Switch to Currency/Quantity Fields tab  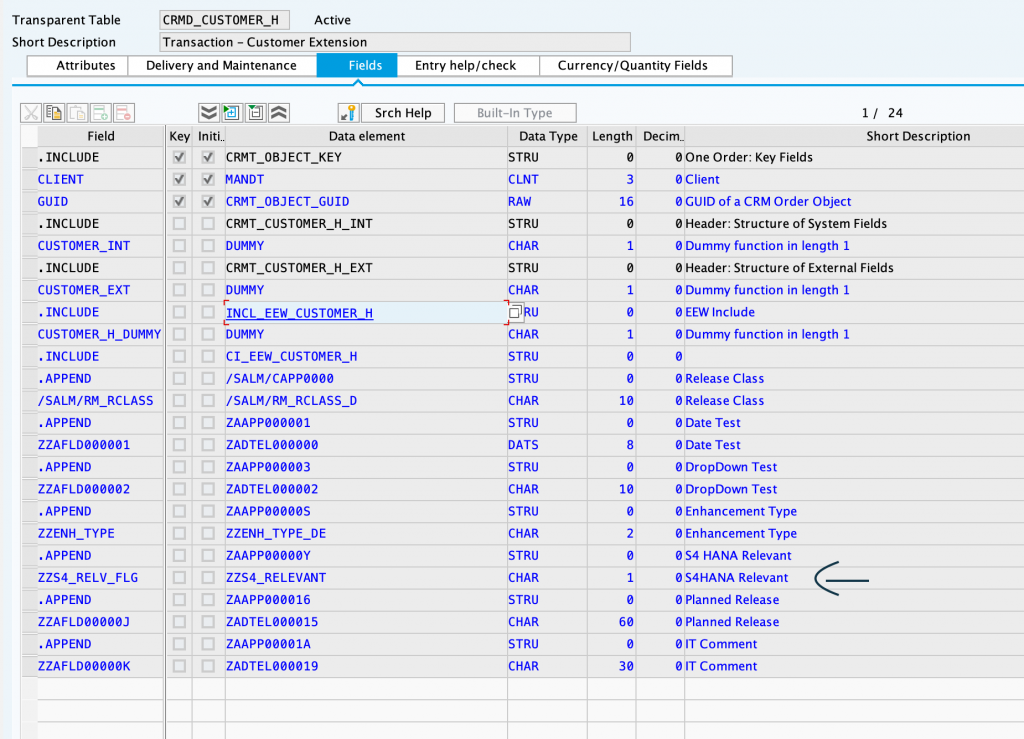pyautogui.click(x=635, y=65)
